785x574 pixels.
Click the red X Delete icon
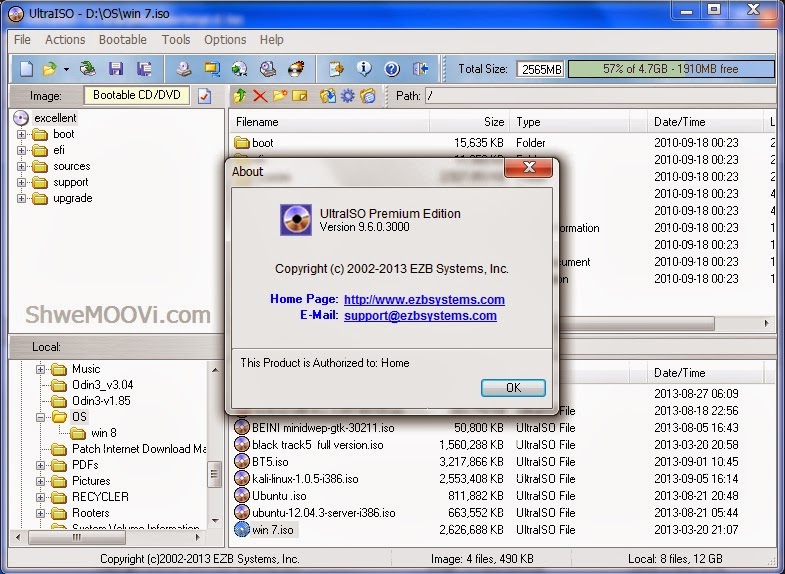click(x=260, y=96)
